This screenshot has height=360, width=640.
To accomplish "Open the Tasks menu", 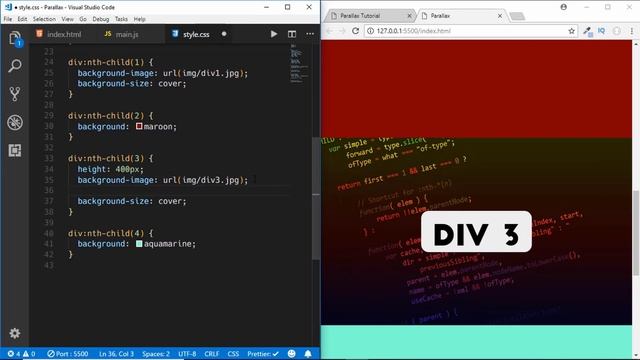I will coord(121,19).
